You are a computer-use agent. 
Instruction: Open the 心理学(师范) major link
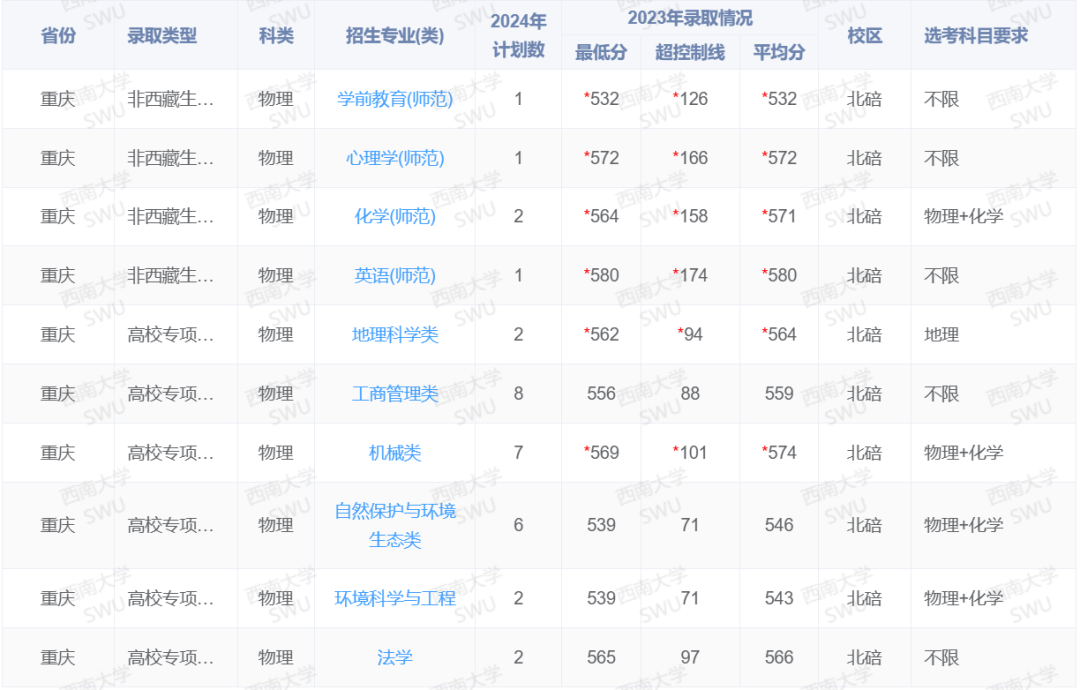(x=395, y=158)
